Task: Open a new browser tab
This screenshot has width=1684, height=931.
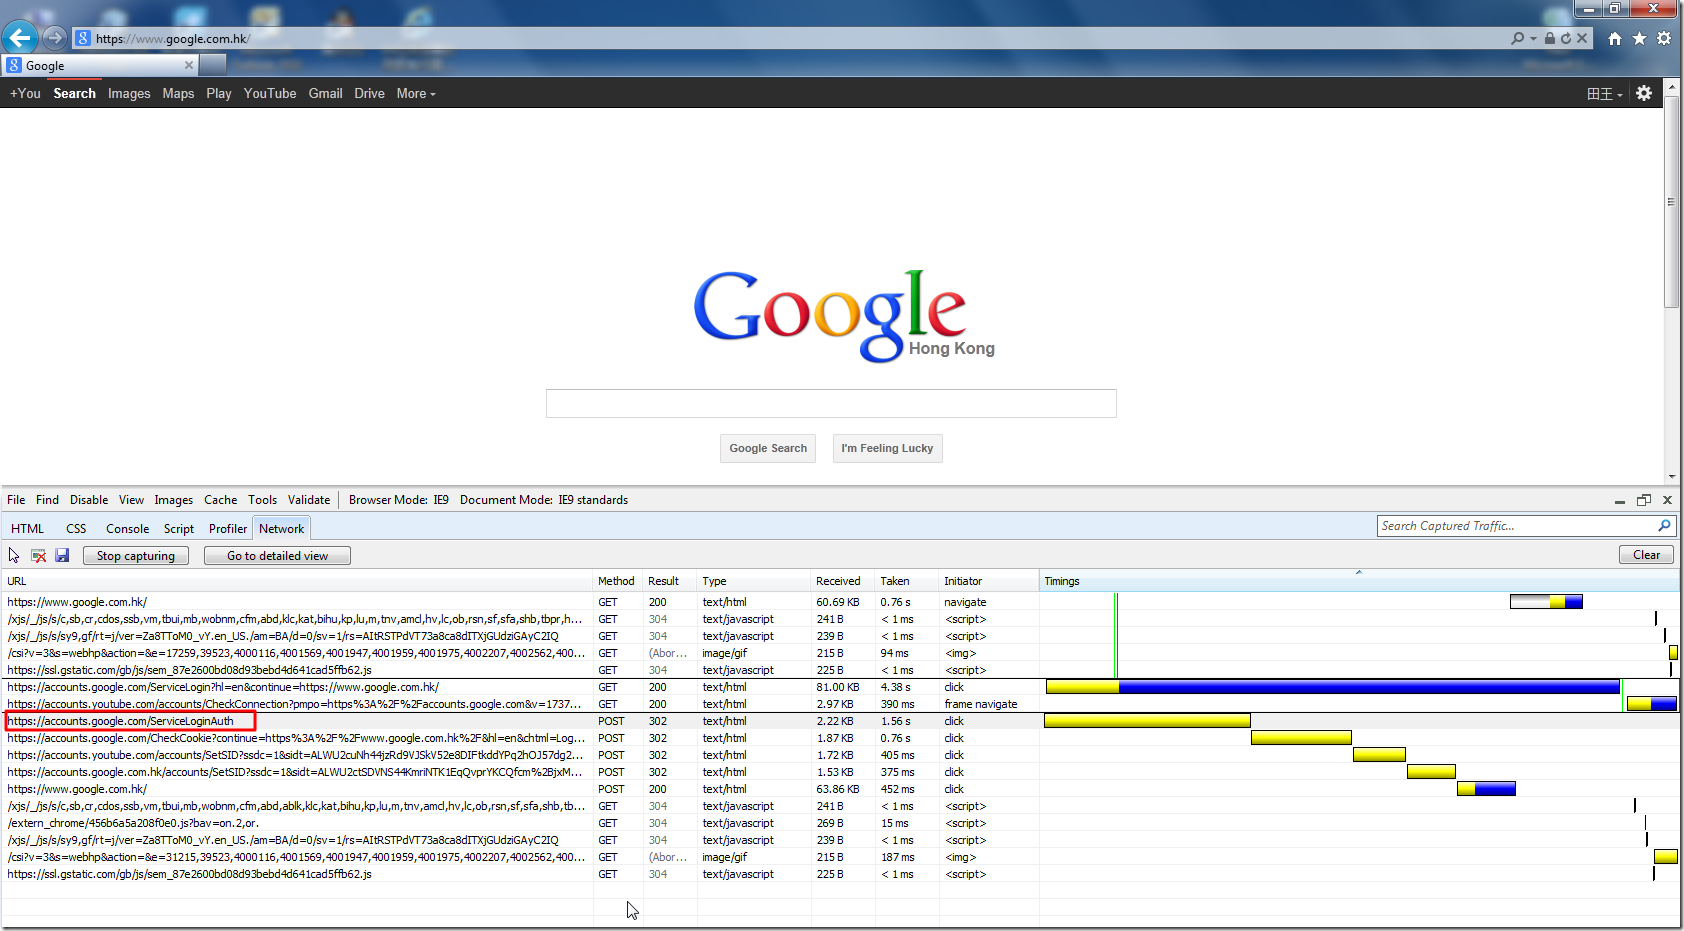Action: (213, 65)
